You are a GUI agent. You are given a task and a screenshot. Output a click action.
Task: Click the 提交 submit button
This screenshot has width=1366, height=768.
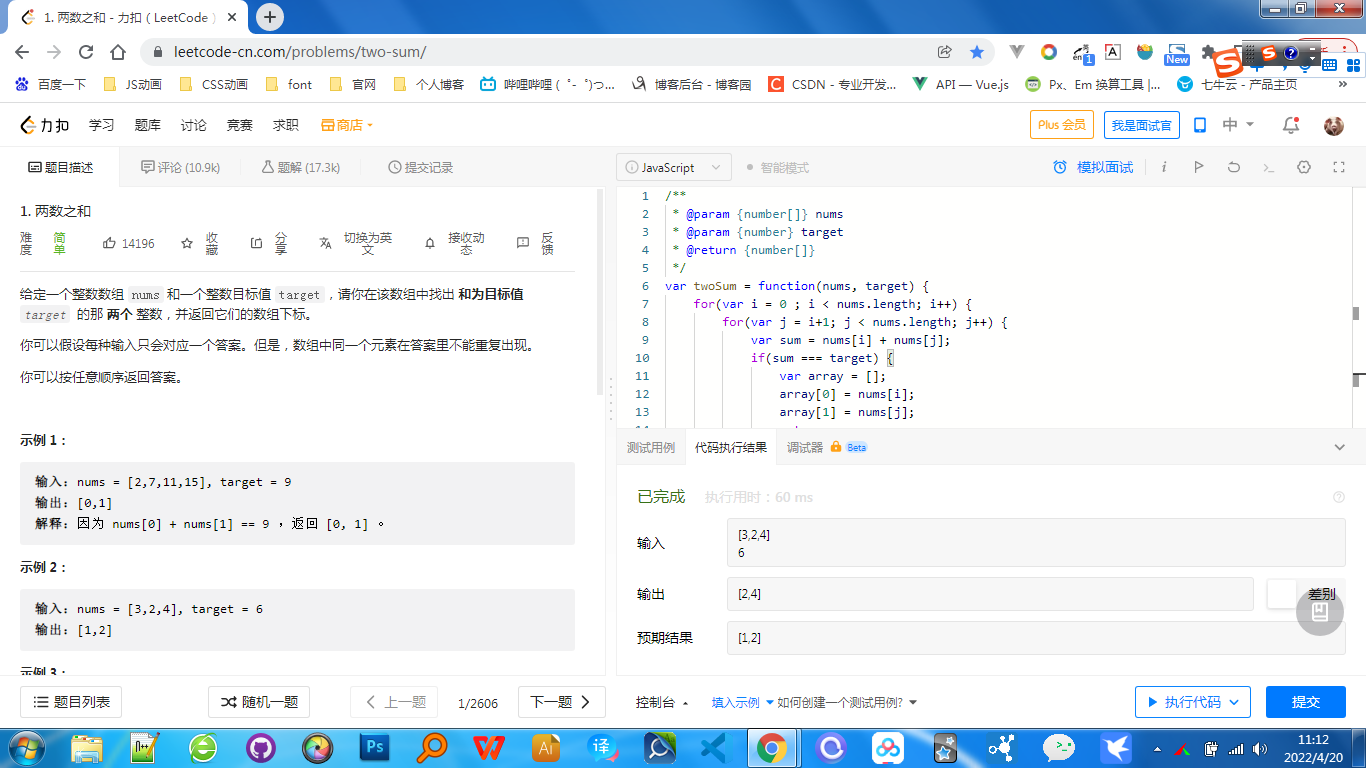click(x=1306, y=702)
